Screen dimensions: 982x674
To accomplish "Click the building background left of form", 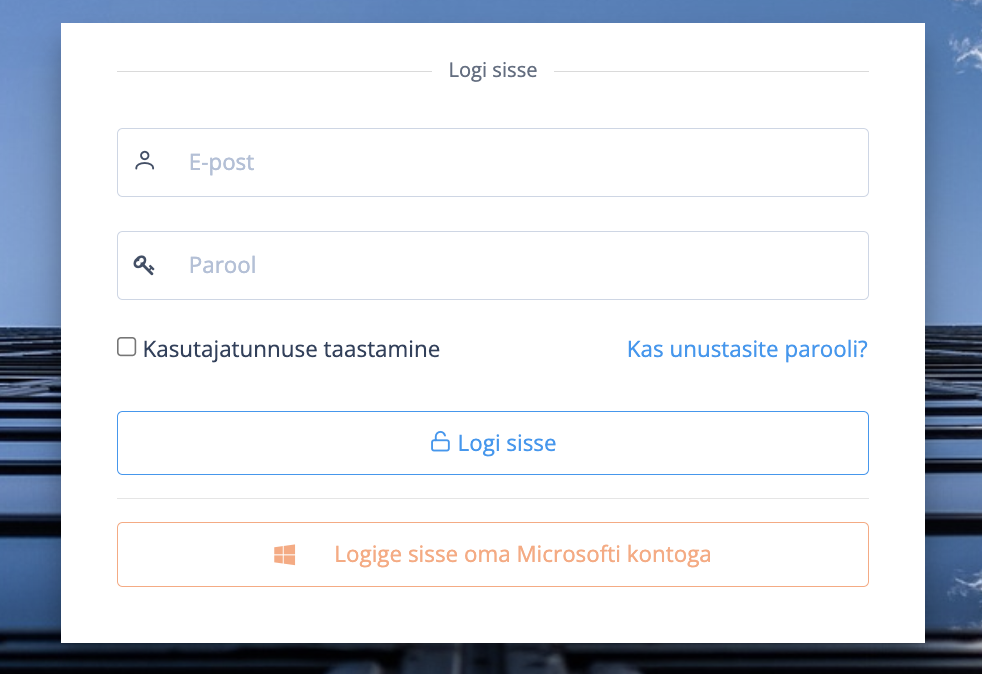I will tap(29, 450).
